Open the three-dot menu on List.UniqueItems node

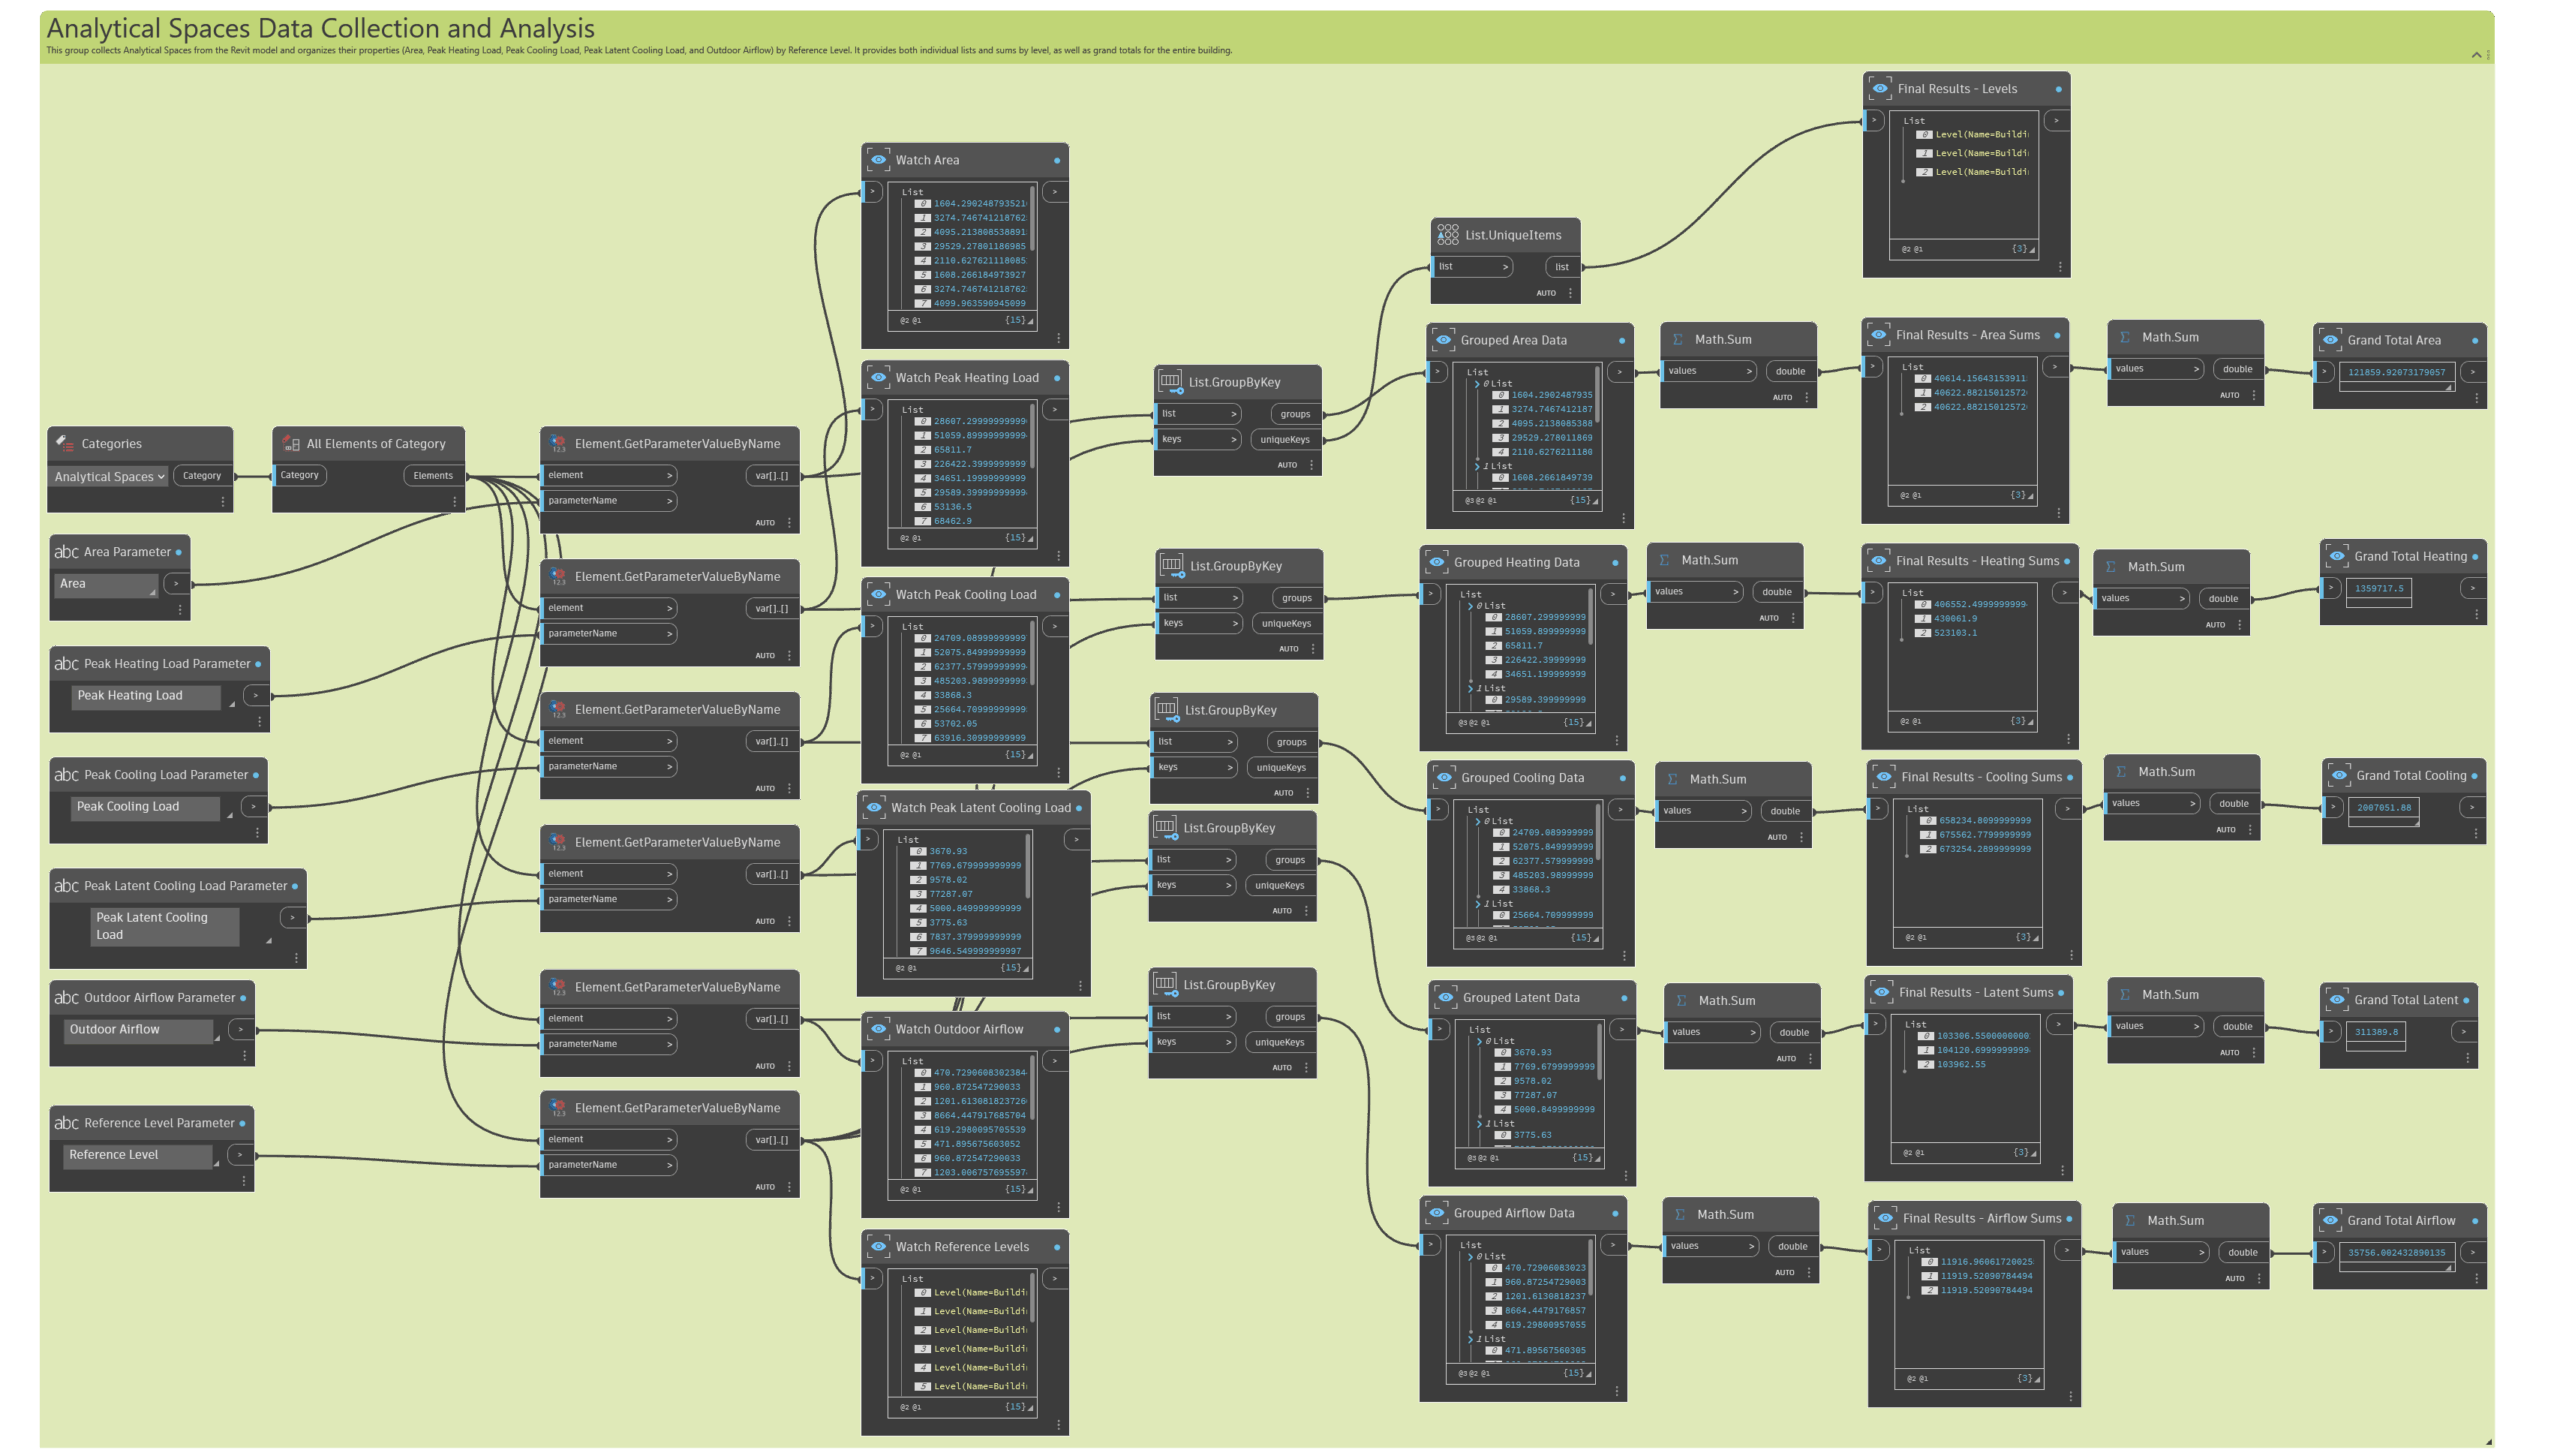coord(1570,293)
